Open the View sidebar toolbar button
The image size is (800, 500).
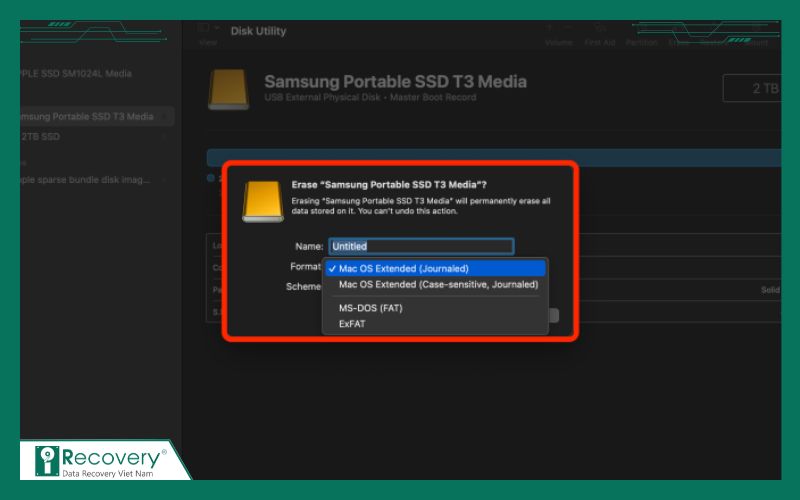pyautogui.click(x=208, y=35)
